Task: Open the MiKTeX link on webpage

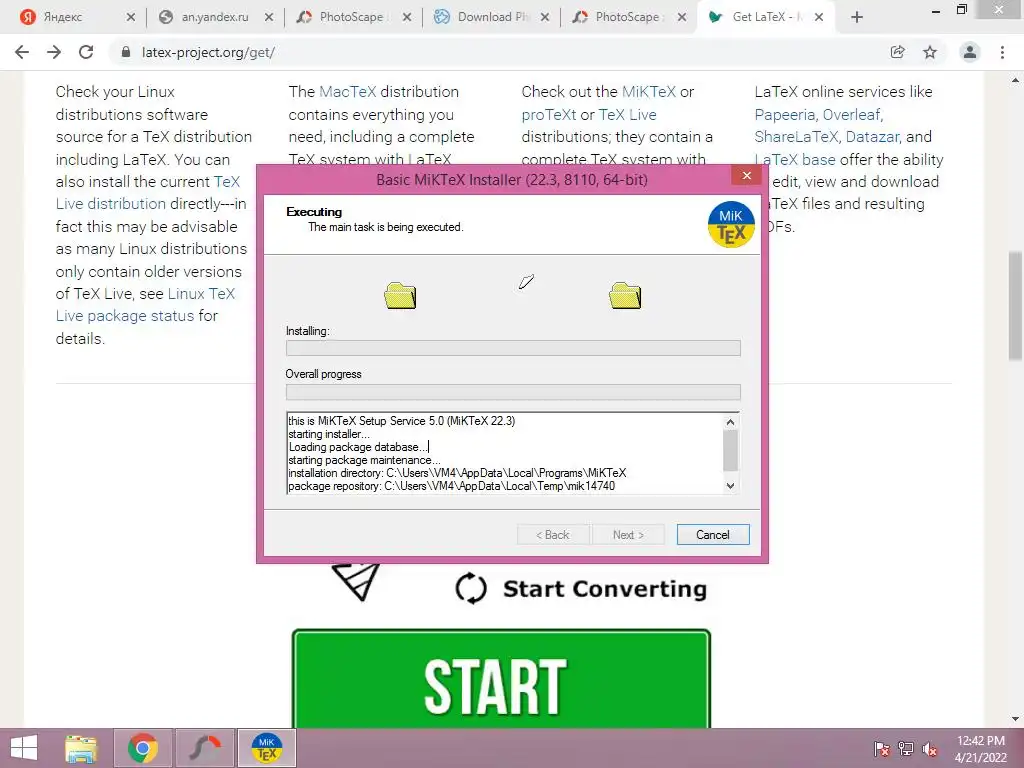Action: click(x=649, y=91)
